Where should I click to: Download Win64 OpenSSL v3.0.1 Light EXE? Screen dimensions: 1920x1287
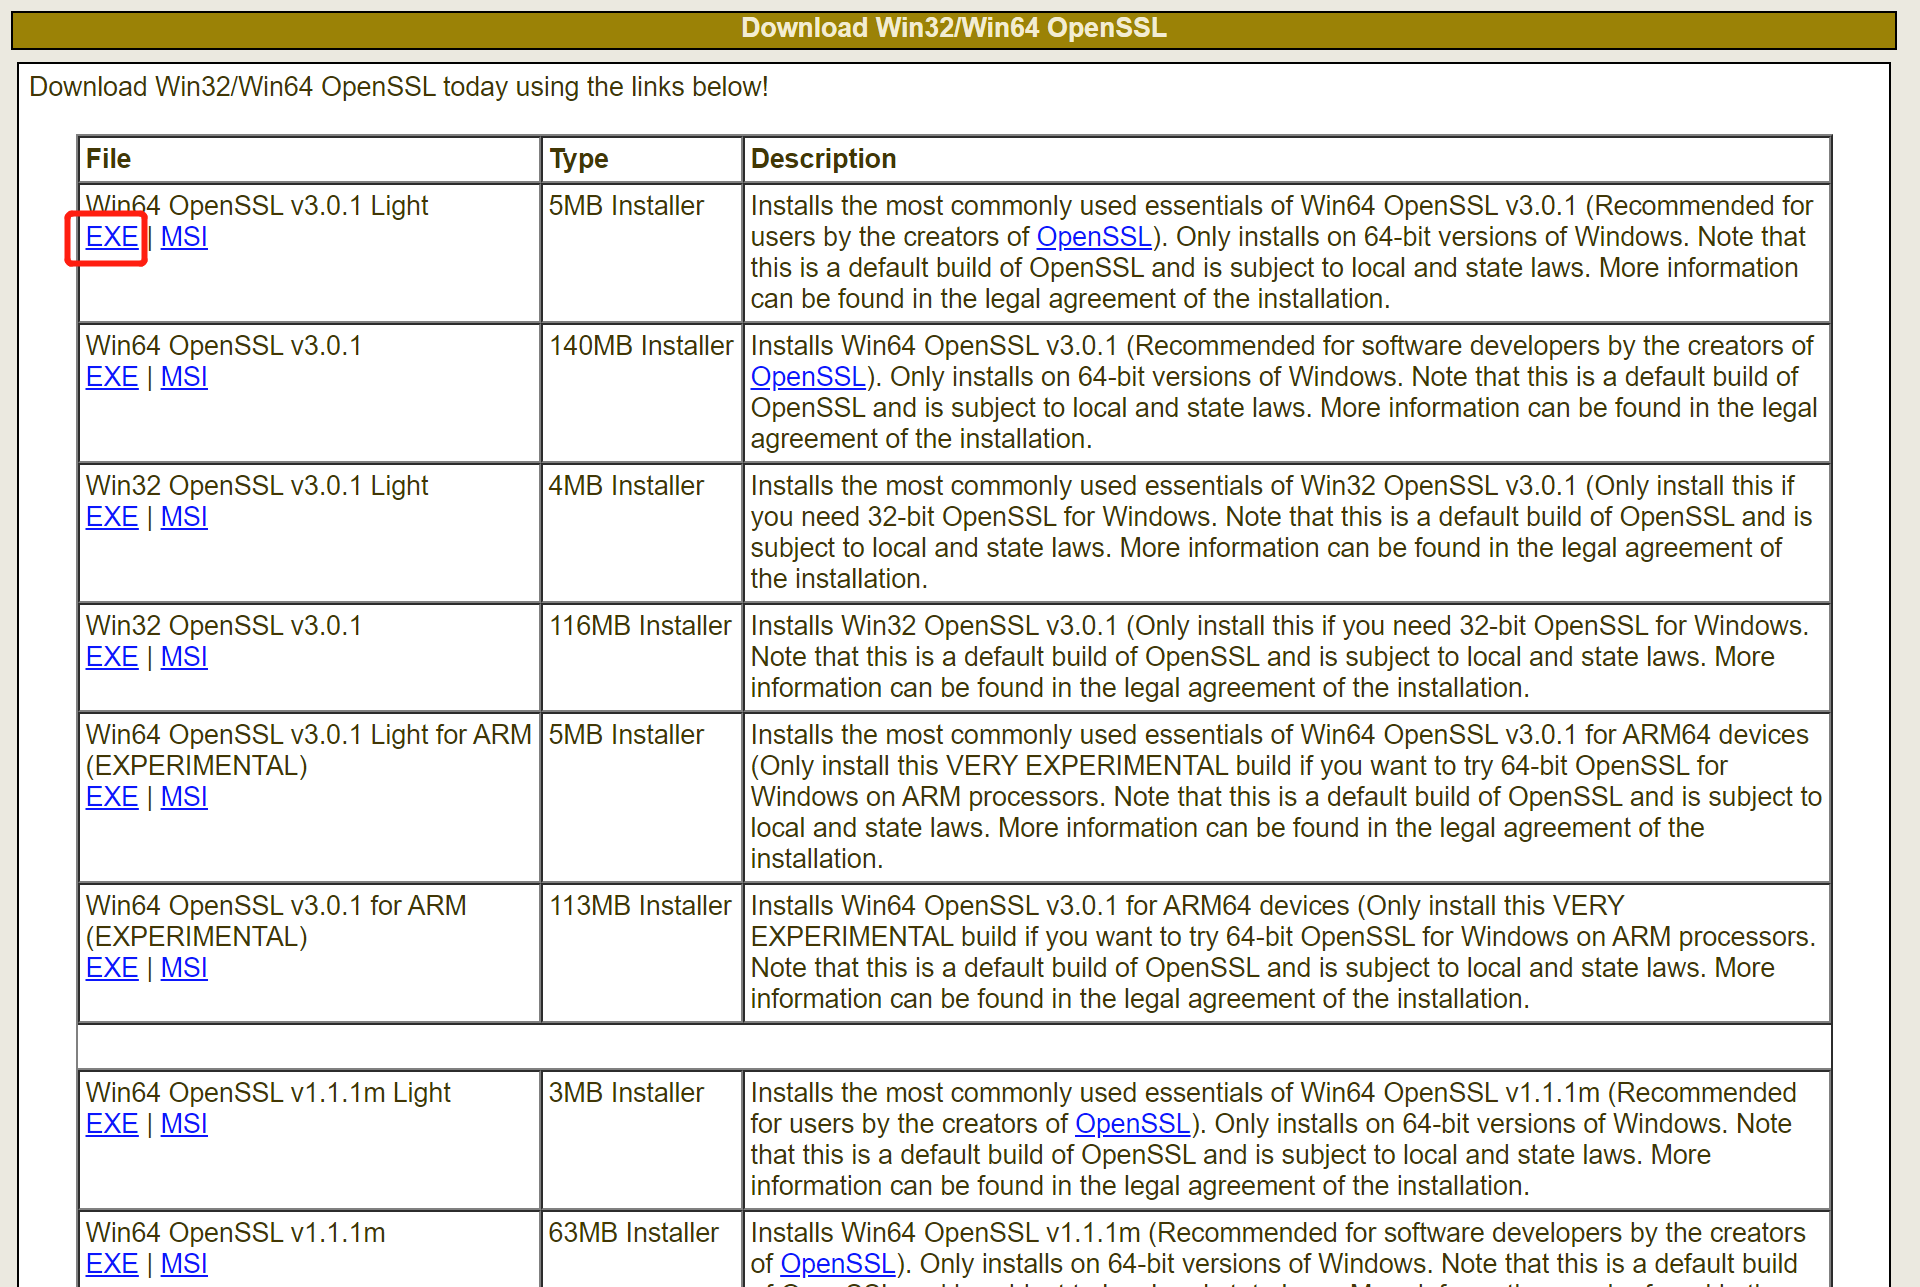click(111, 237)
